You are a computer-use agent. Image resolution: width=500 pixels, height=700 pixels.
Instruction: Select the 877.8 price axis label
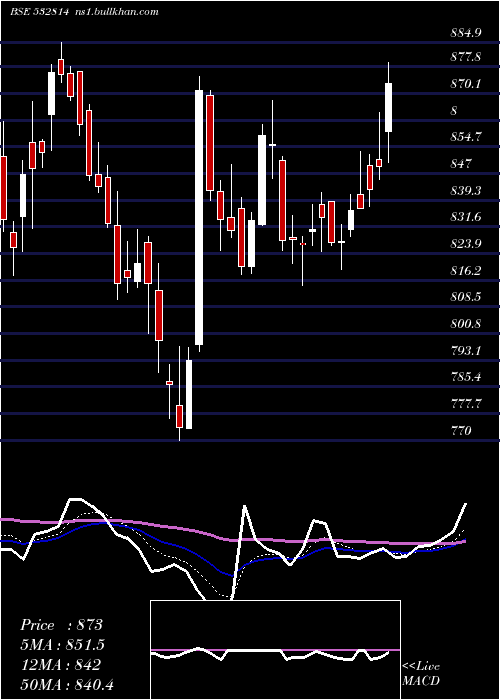[466, 57]
